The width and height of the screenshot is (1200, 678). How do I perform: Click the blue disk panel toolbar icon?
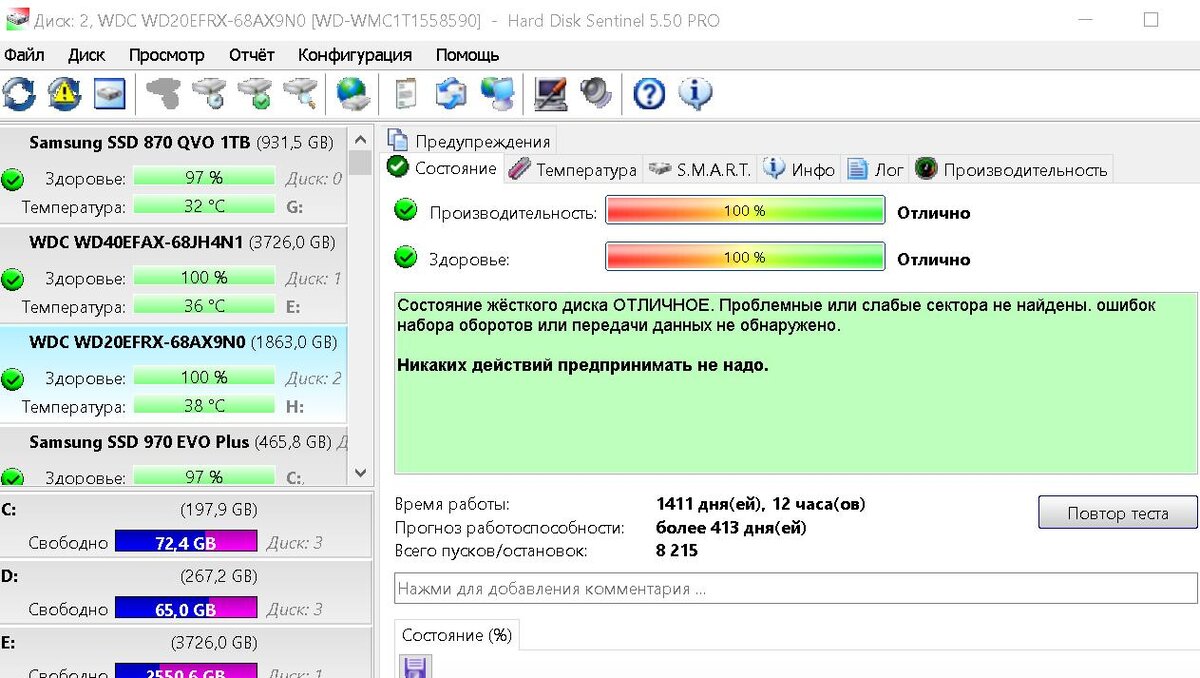click(110, 94)
